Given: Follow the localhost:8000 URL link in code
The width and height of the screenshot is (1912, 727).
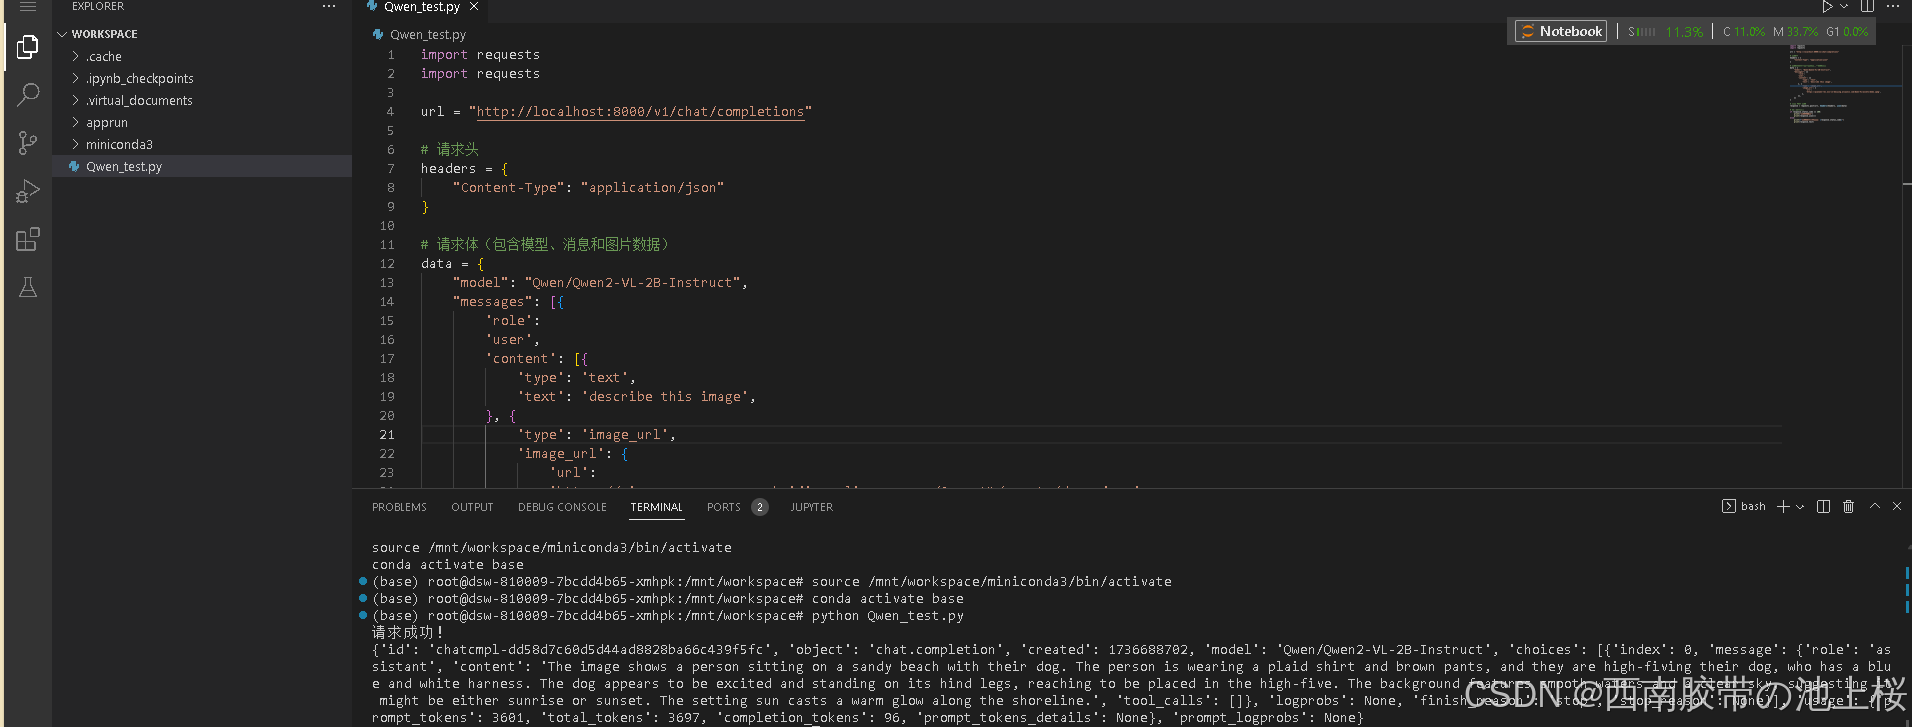Looking at the screenshot, I should coord(640,112).
